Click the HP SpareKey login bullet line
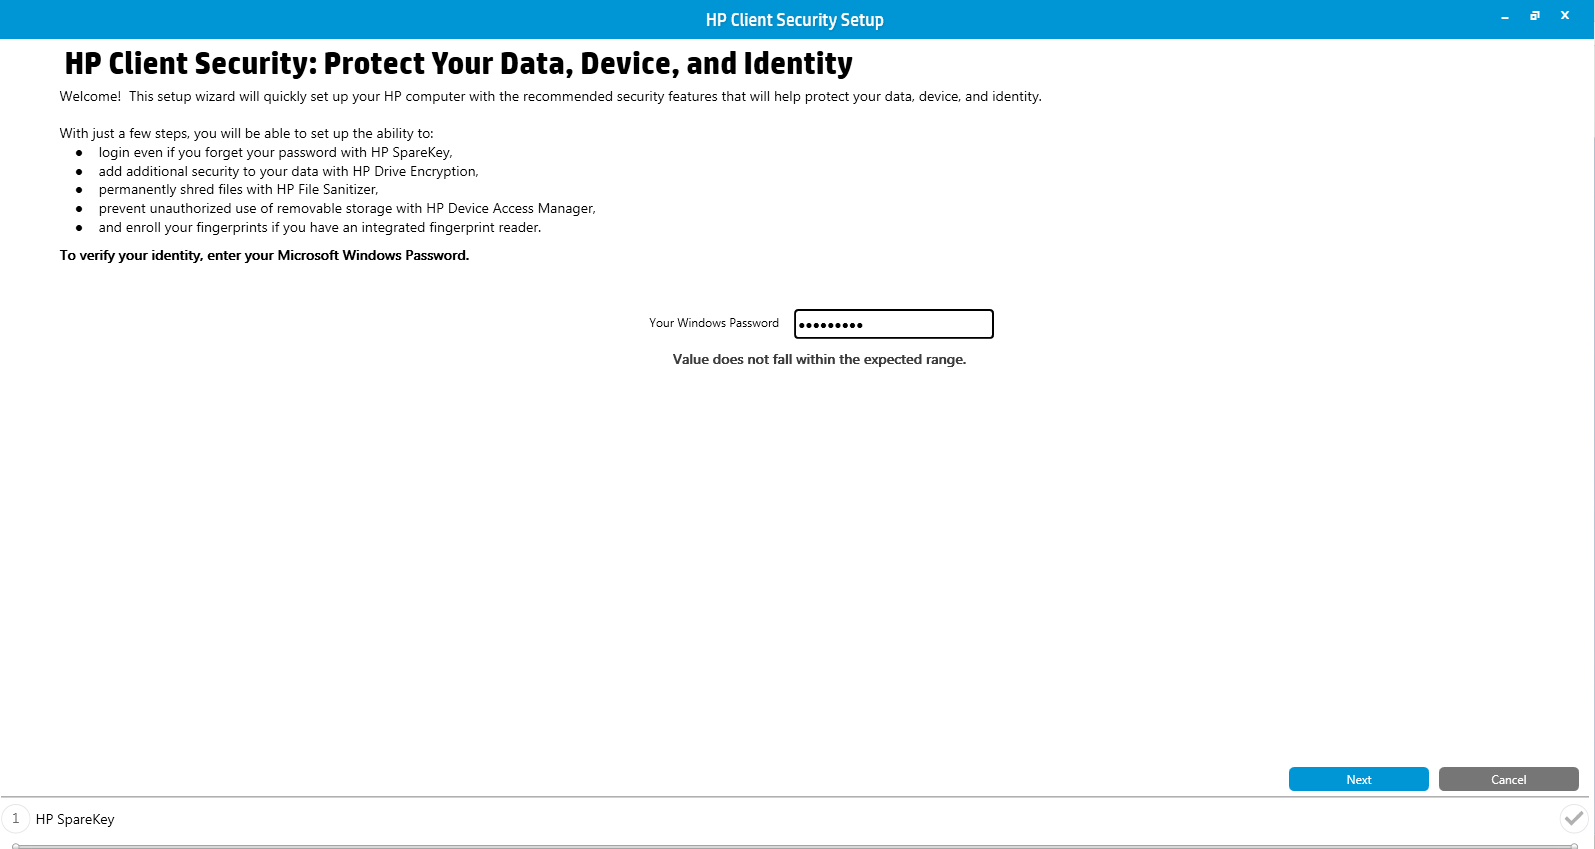The image size is (1595, 849). click(x=275, y=152)
